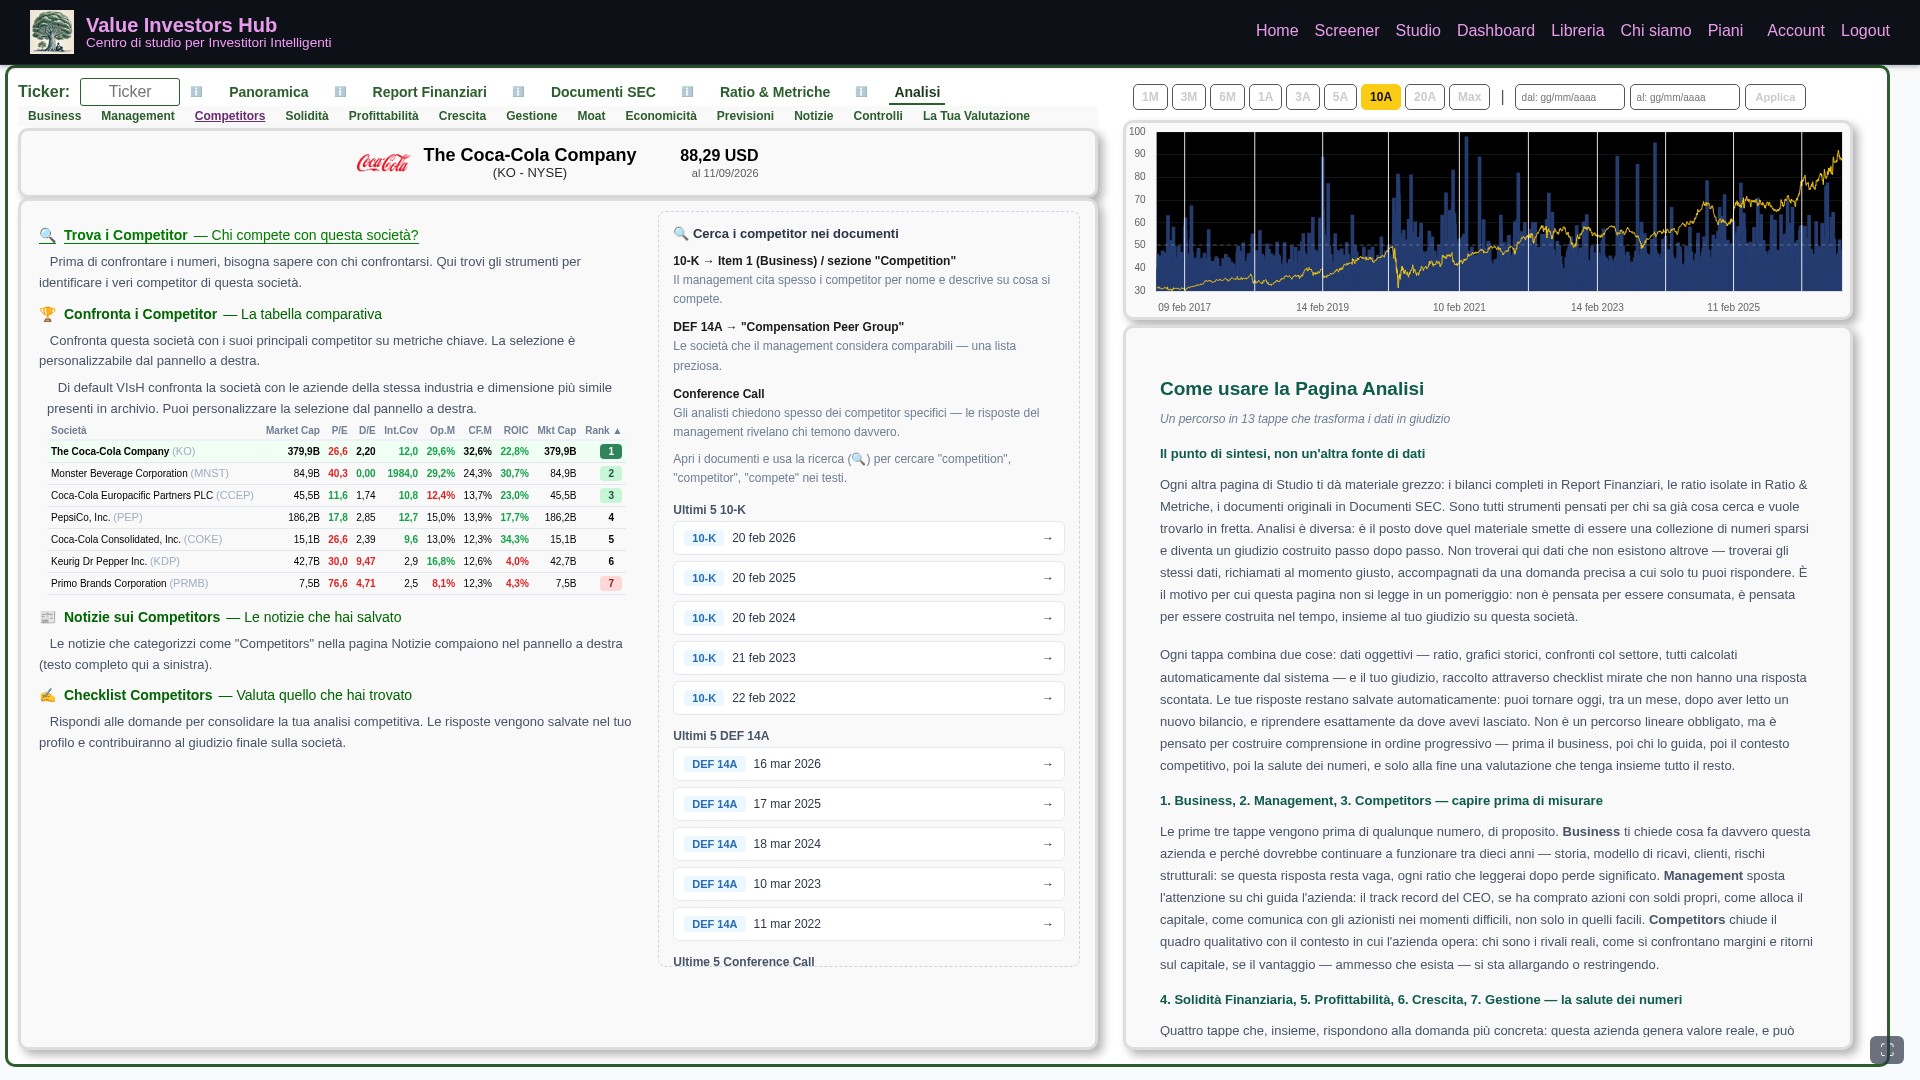Click the Keurig Dr Pepper Inc. row

pos(337,562)
